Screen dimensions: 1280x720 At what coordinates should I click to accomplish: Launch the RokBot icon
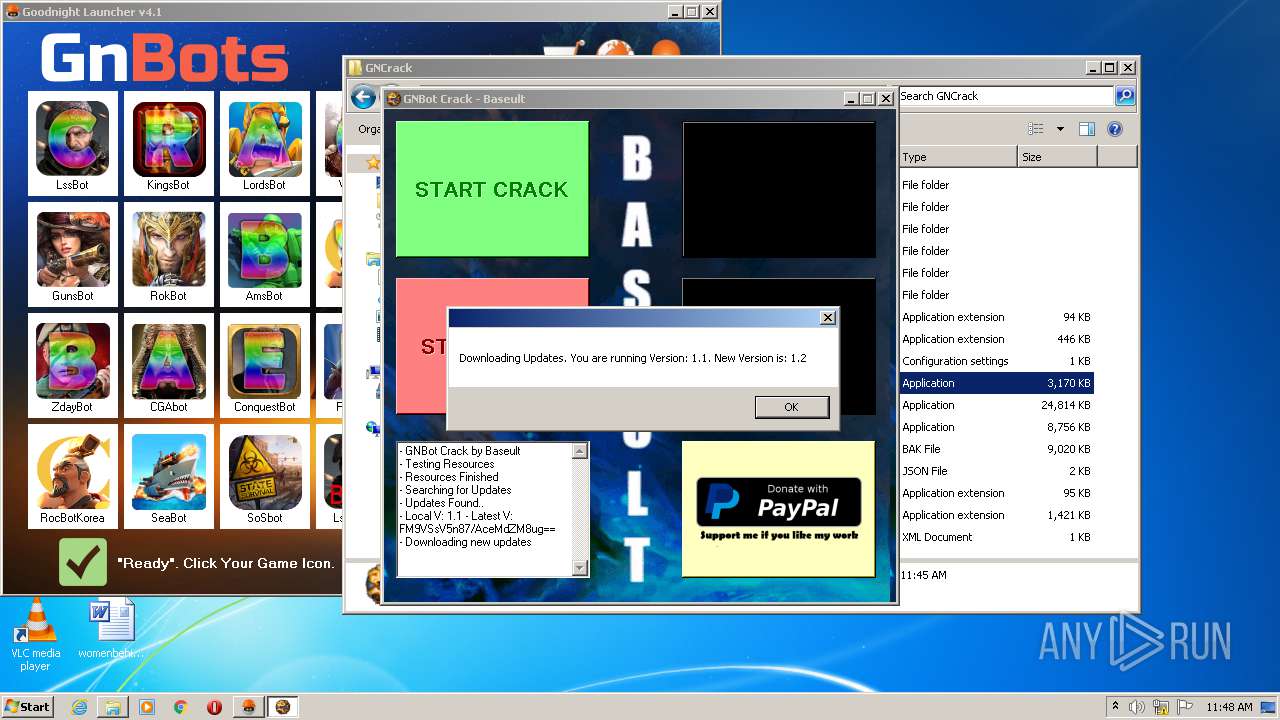point(168,253)
